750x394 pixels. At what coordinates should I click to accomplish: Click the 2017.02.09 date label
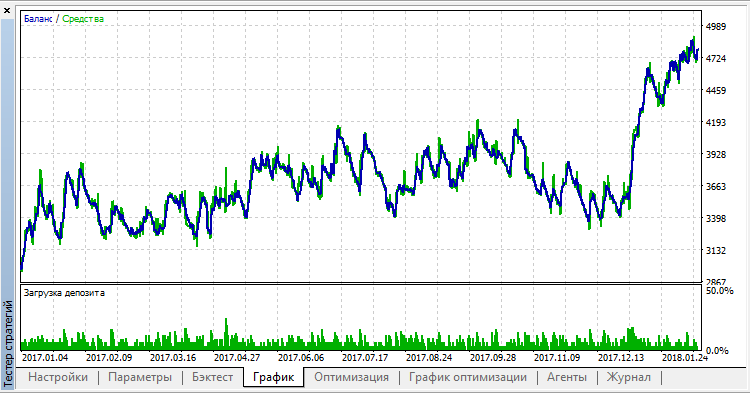tap(109, 357)
